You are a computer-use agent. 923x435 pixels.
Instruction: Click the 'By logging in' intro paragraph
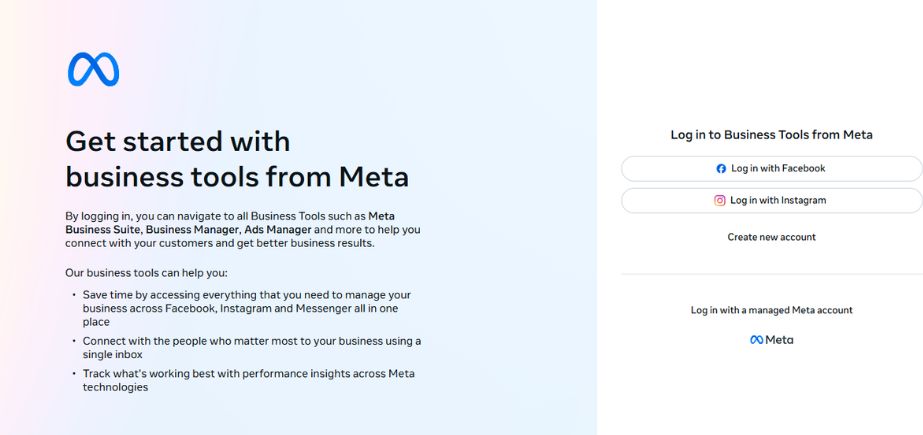[243, 230]
